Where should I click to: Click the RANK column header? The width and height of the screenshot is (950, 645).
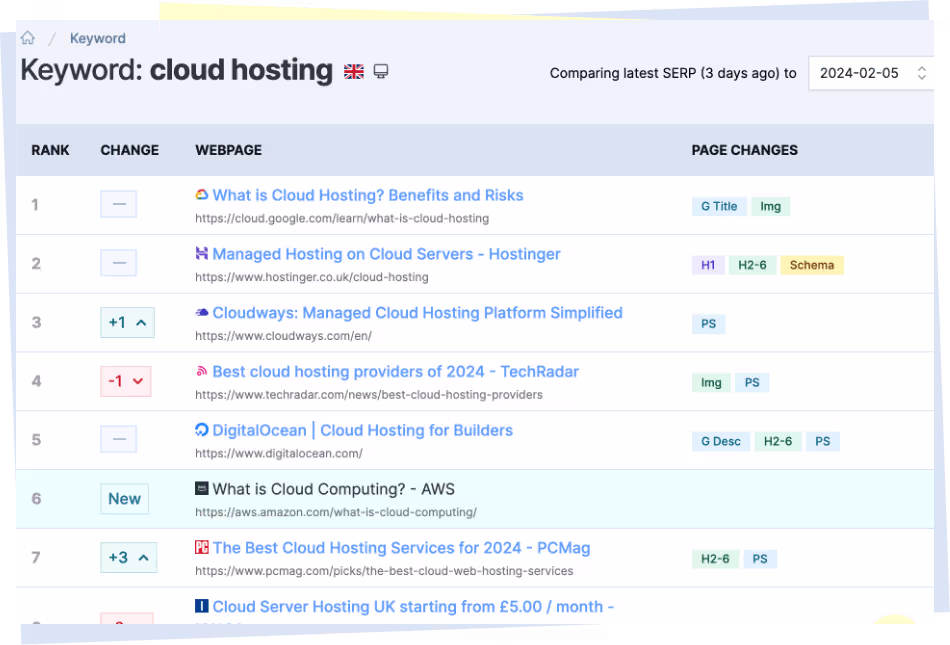pos(50,150)
